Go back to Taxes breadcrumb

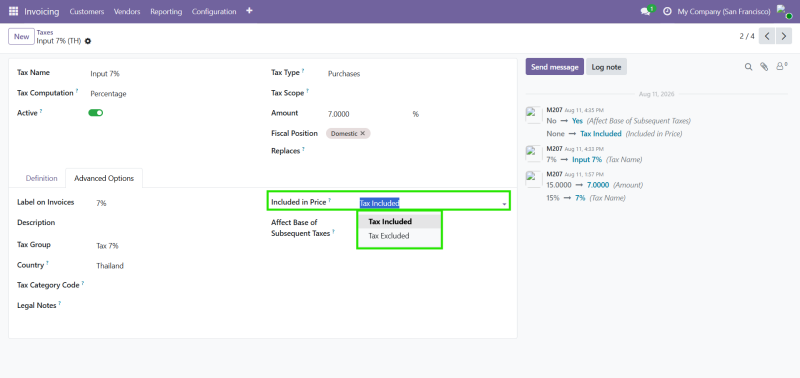(x=45, y=32)
